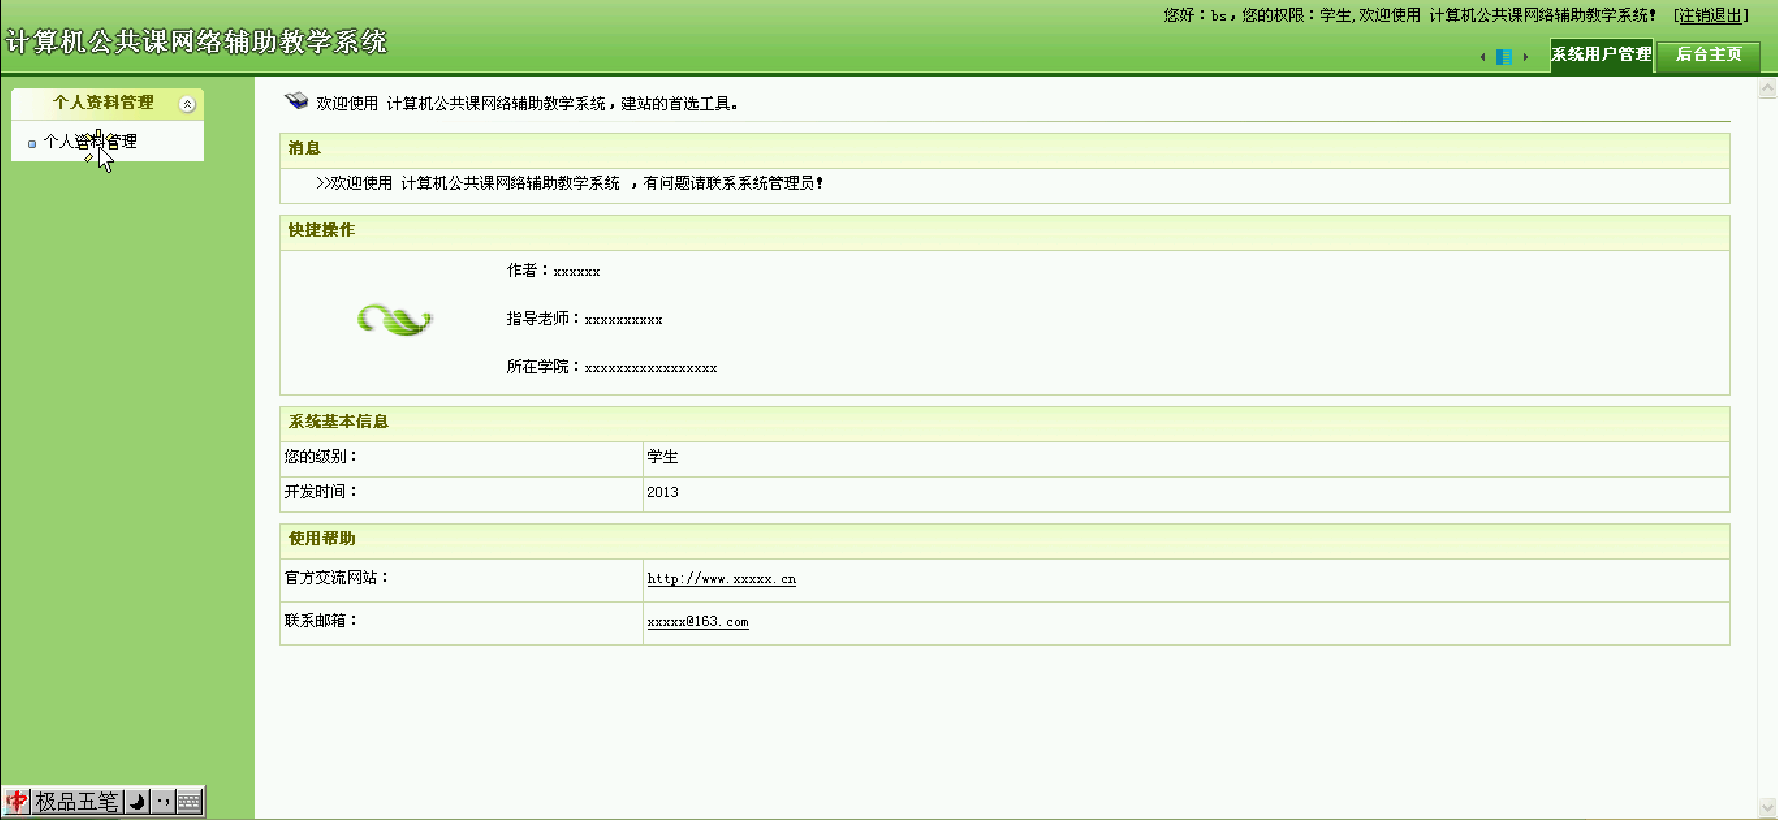The height and width of the screenshot is (820, 1778).
Task: Click the 使用帮助 section header
Action: (1005, 541)
